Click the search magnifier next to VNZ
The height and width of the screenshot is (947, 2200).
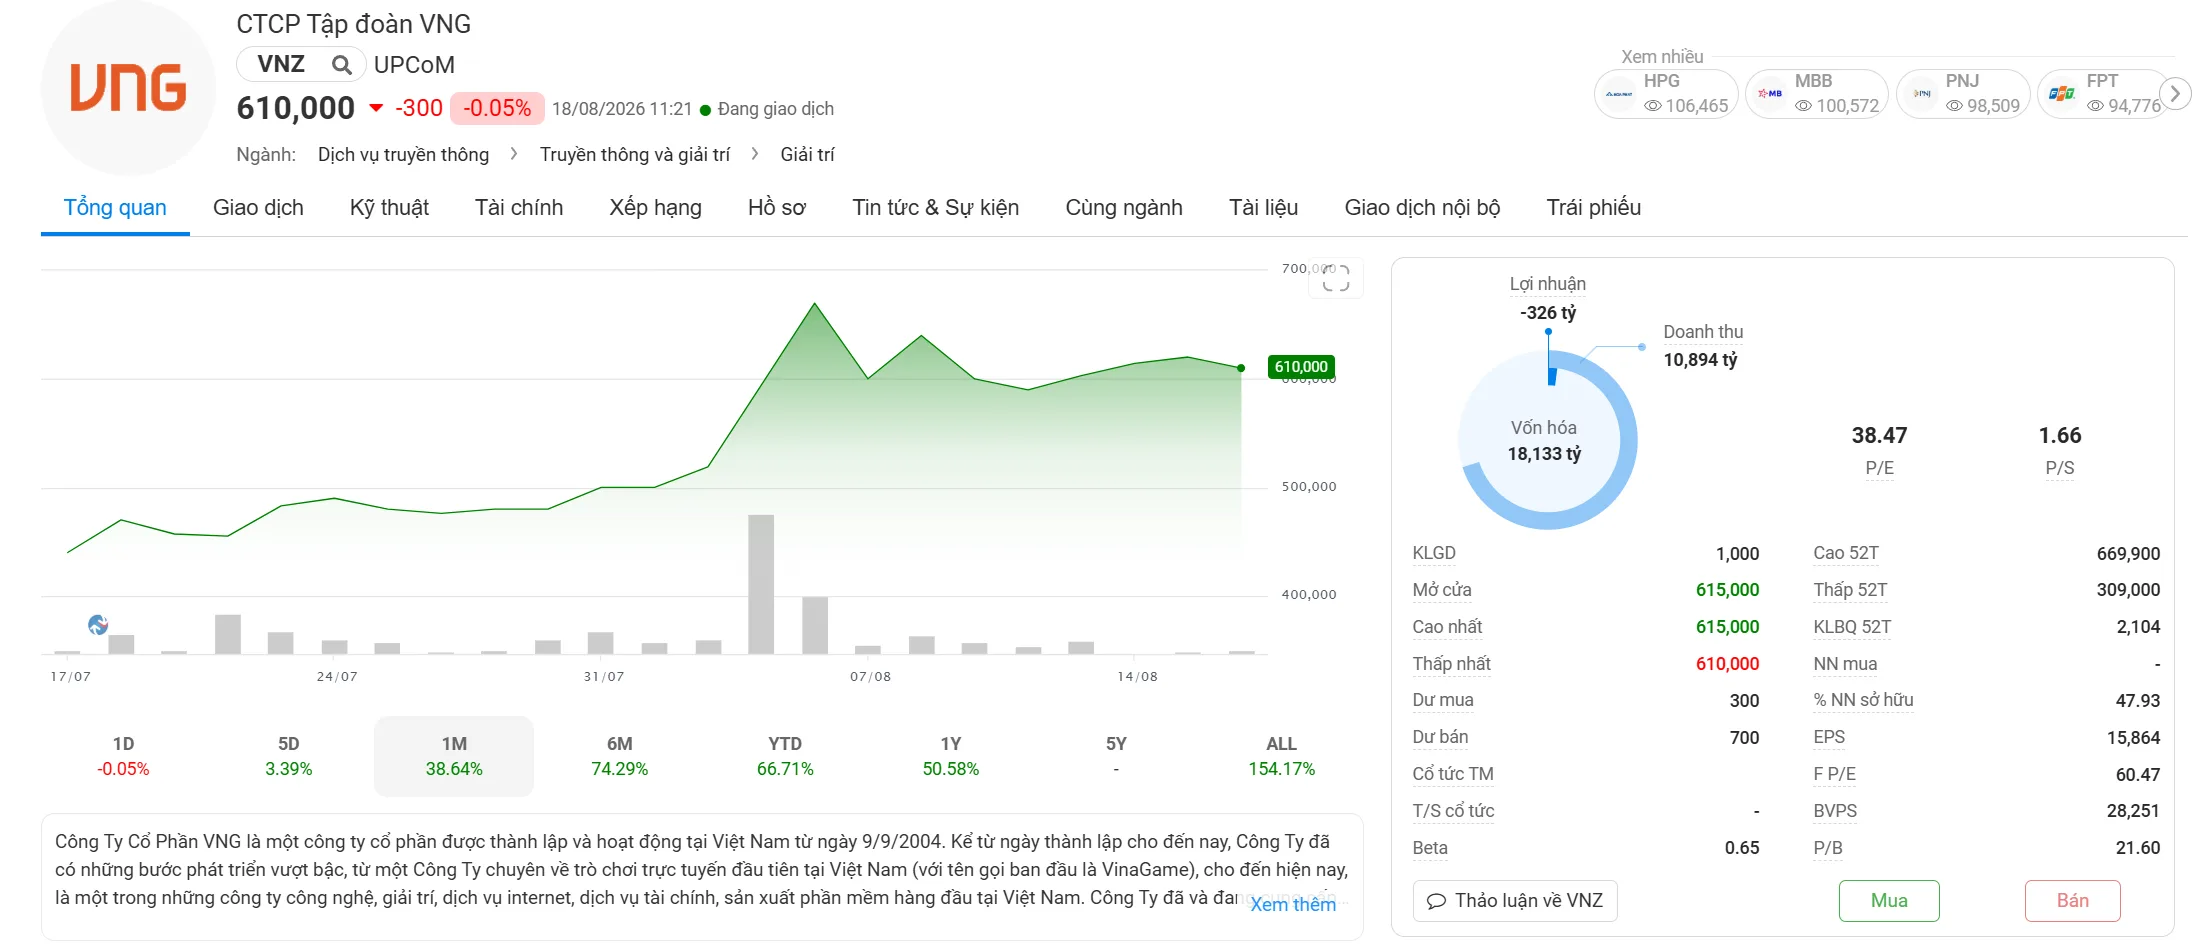tap(342, 65)
